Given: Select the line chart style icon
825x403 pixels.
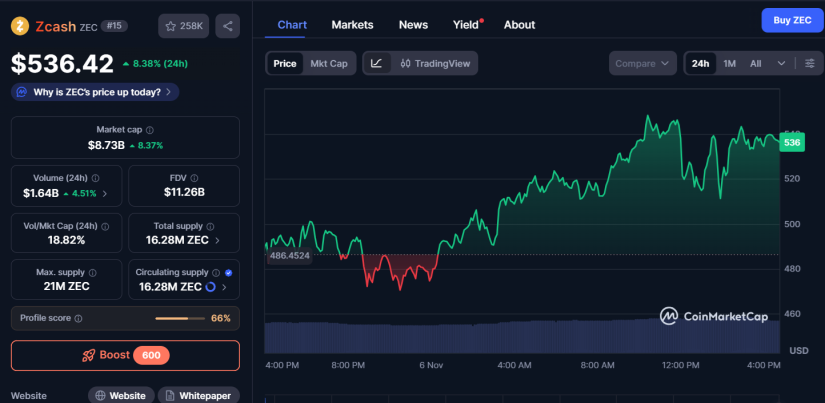Looking at the screenshot, I should pos(376,63).
